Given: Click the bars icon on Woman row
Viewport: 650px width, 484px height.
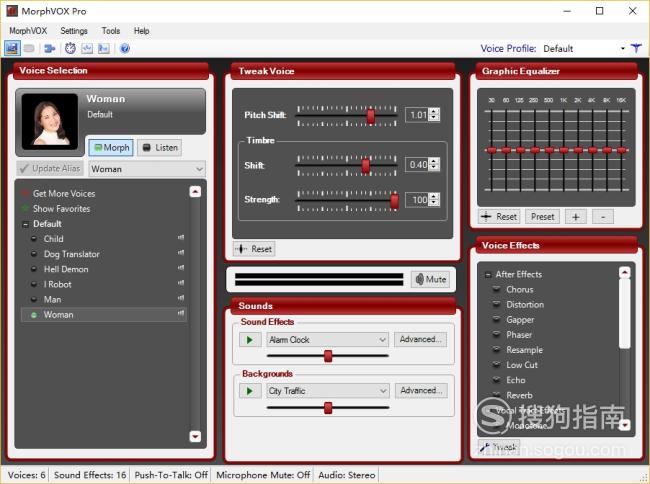Looking at the screenshot, I should 181,313.
